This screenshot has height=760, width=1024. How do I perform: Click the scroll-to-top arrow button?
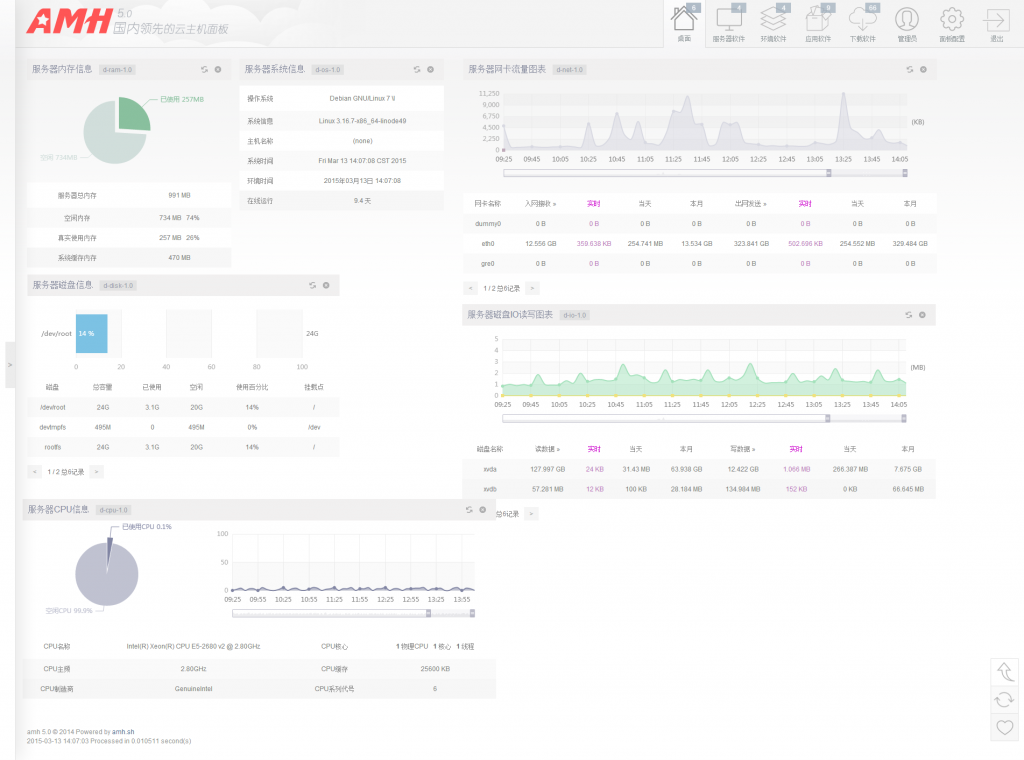1004,670
